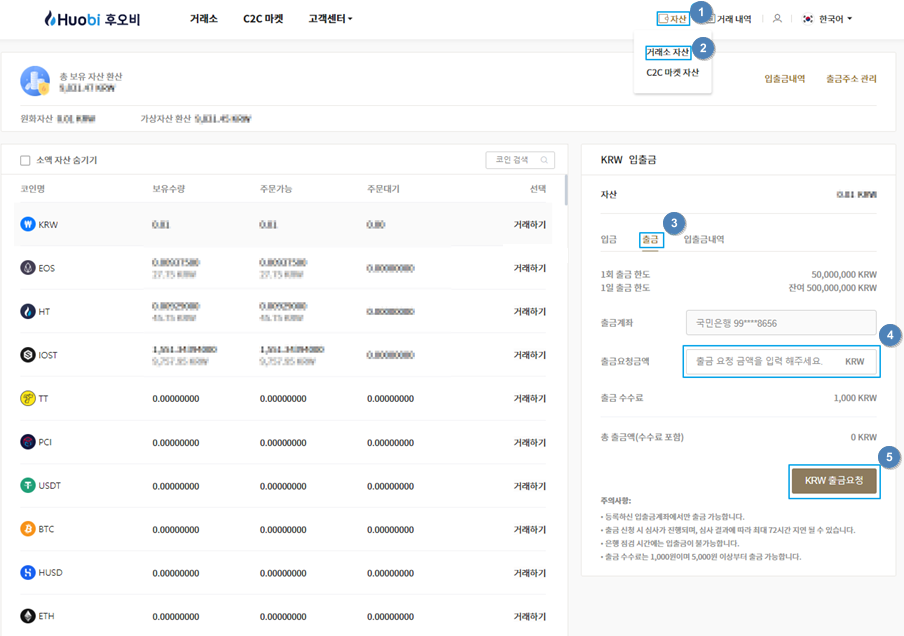Open the 거래소 menu item
The image size is (904, 636).
click(204, 18)
